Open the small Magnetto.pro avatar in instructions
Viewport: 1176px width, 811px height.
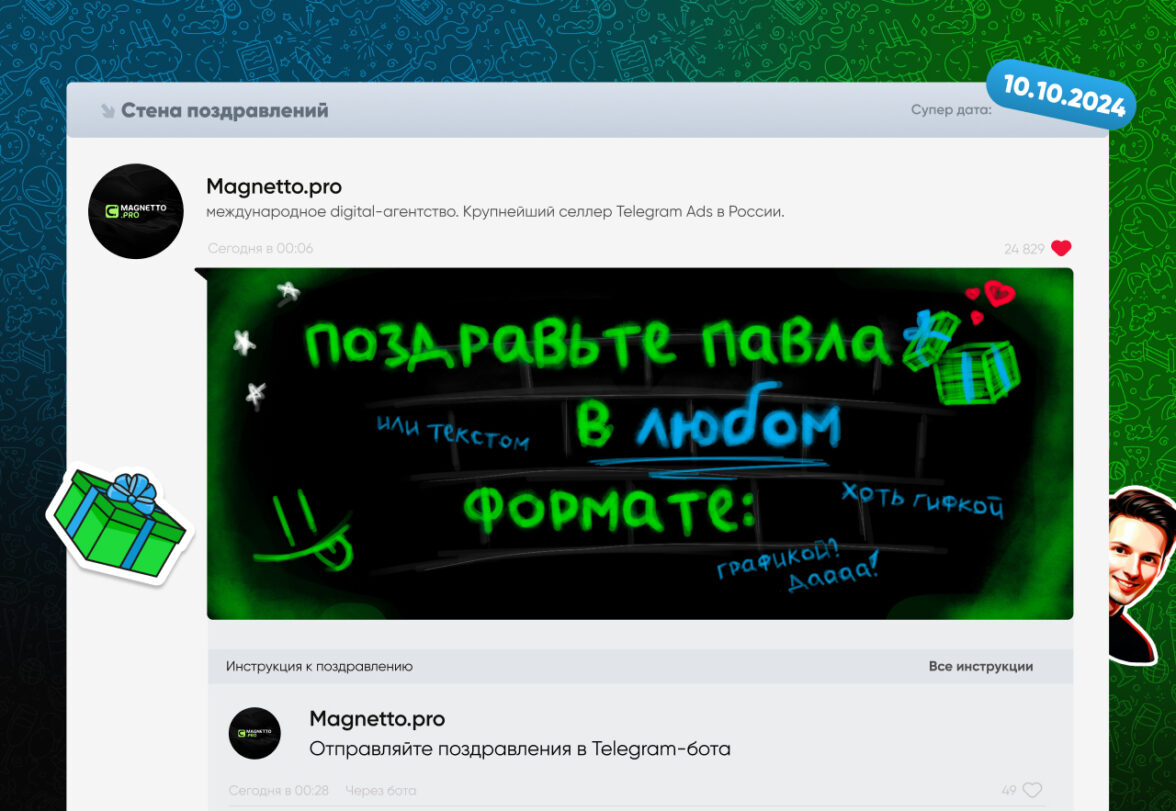254,733
